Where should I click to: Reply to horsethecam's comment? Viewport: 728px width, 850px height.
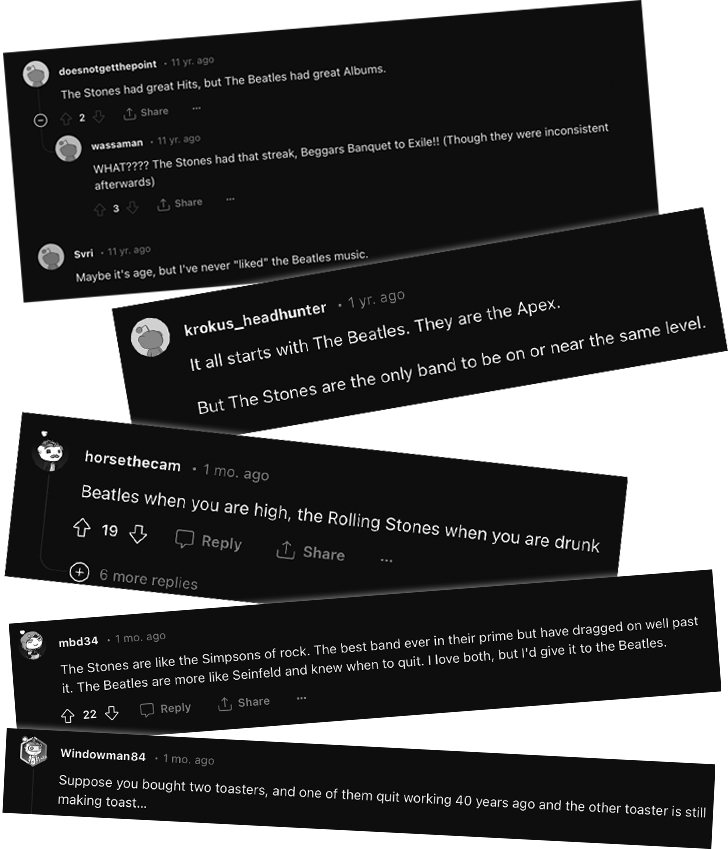(x=209, y=540)
